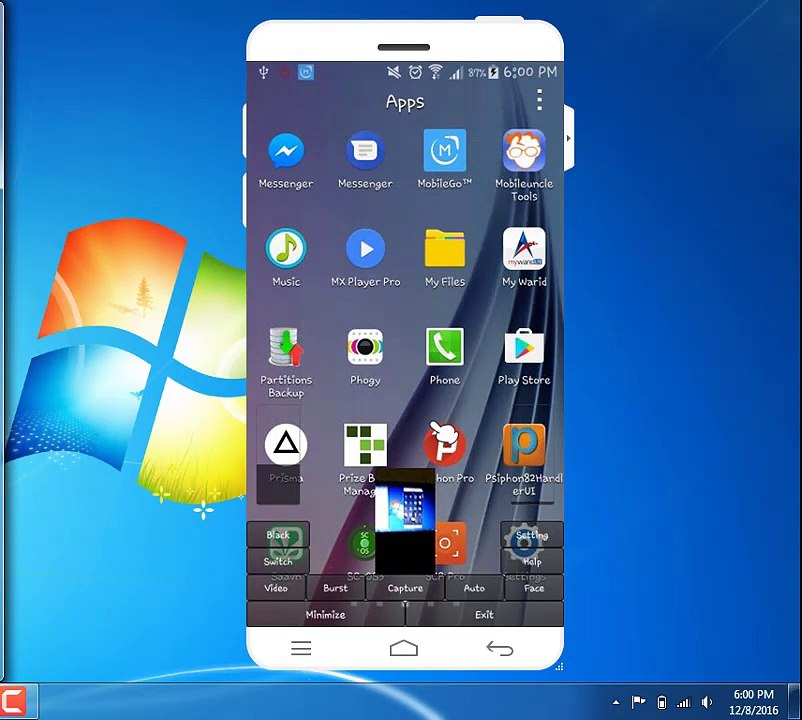Image resolution: width=802 pixels, height=720 pixels.
Task: Open the Psiphon Pro app
Action: tap(444, 444)
